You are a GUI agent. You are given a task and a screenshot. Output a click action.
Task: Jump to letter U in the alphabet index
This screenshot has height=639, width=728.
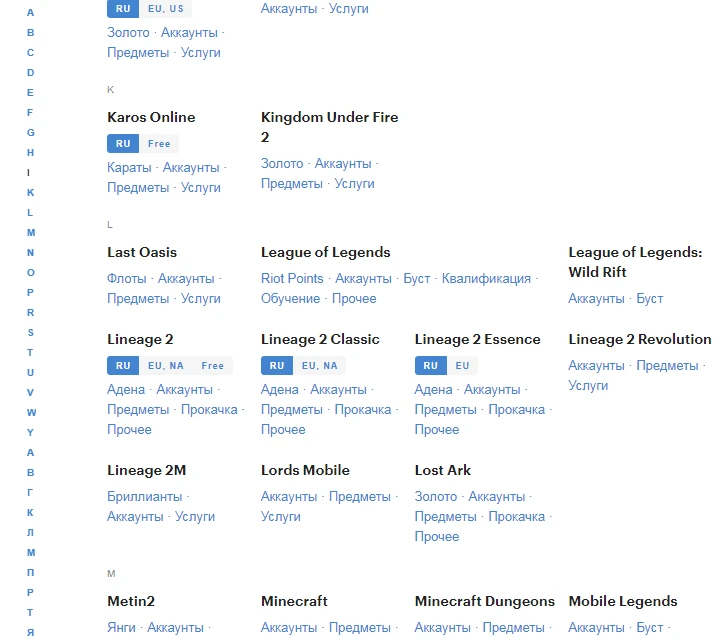30,372
